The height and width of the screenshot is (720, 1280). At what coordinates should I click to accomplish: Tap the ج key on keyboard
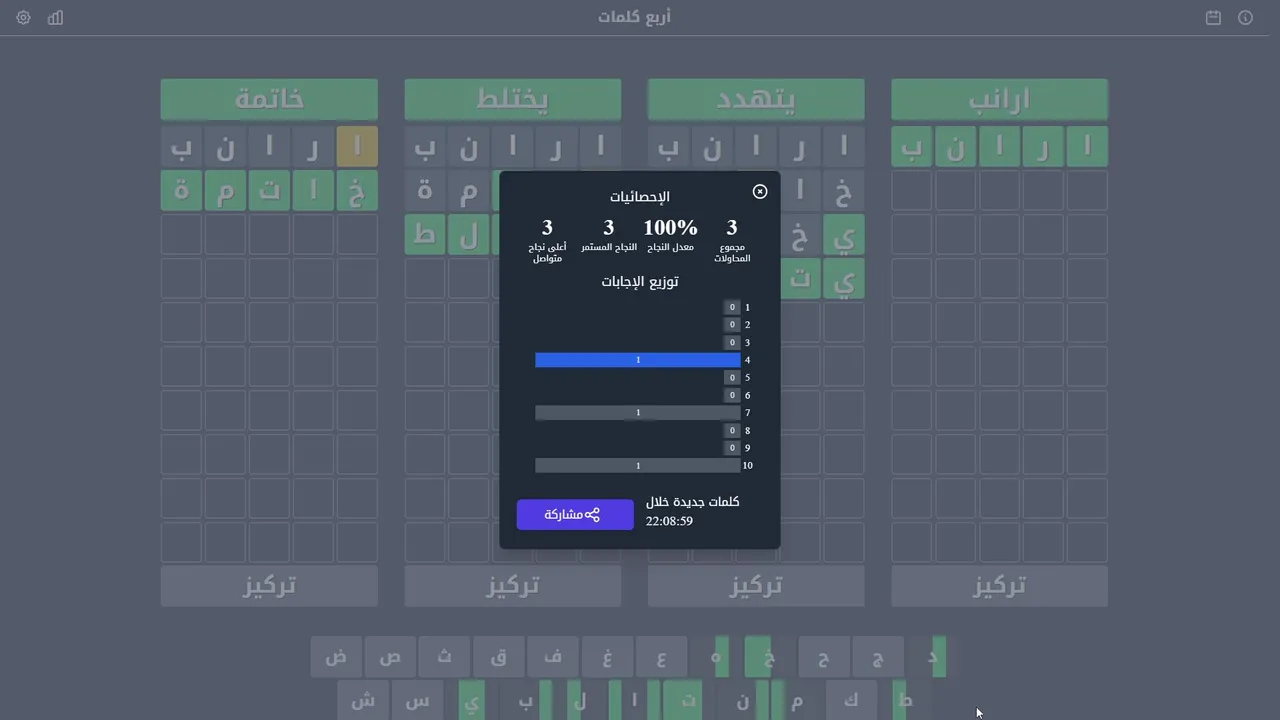click(877, 657)
